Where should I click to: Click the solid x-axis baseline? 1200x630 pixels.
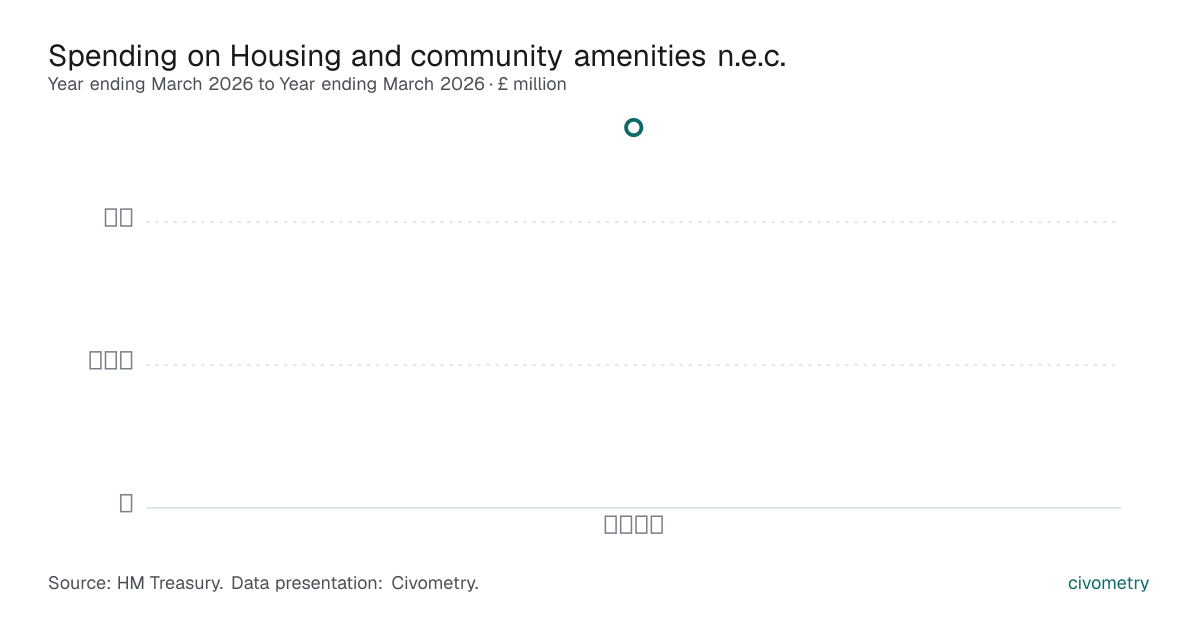[633, 508]
